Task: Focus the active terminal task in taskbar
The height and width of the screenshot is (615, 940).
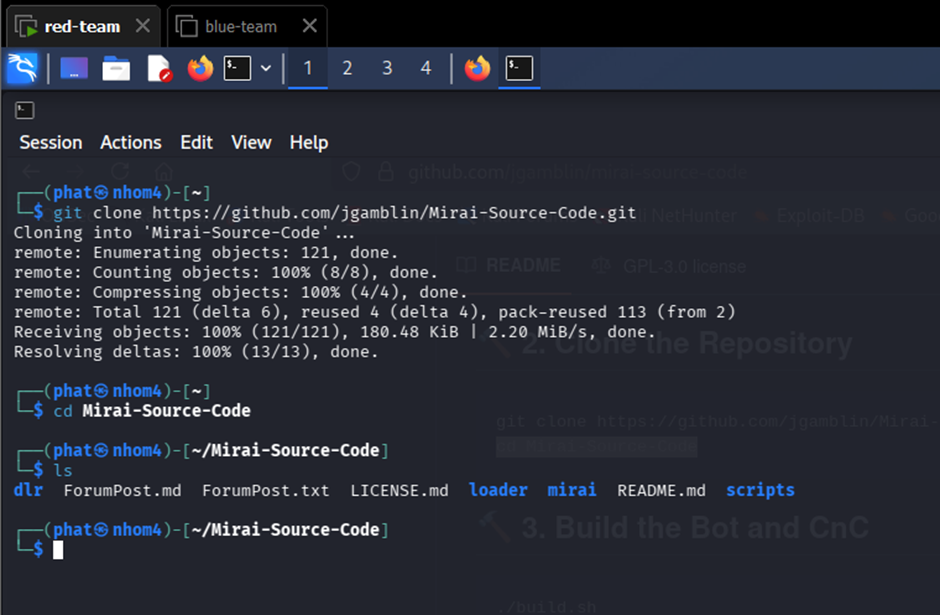Action: coord(519,68)
